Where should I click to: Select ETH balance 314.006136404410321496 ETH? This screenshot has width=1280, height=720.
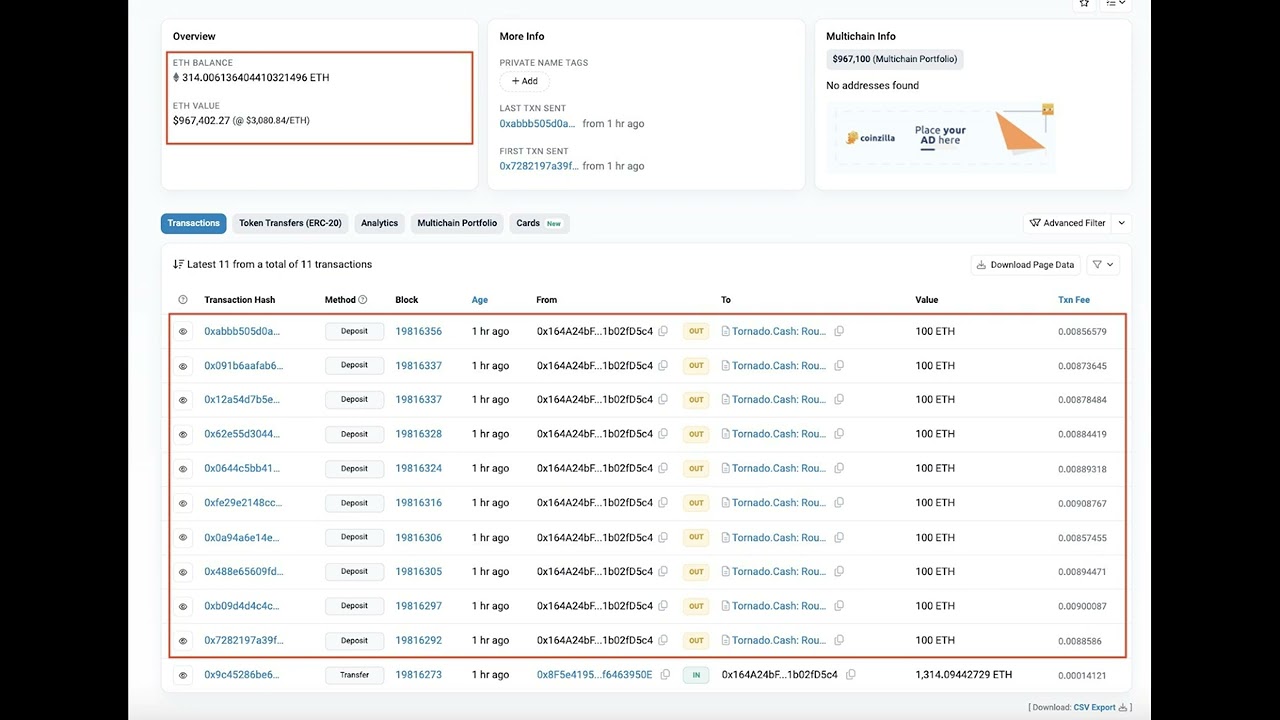tap(255, 77)
